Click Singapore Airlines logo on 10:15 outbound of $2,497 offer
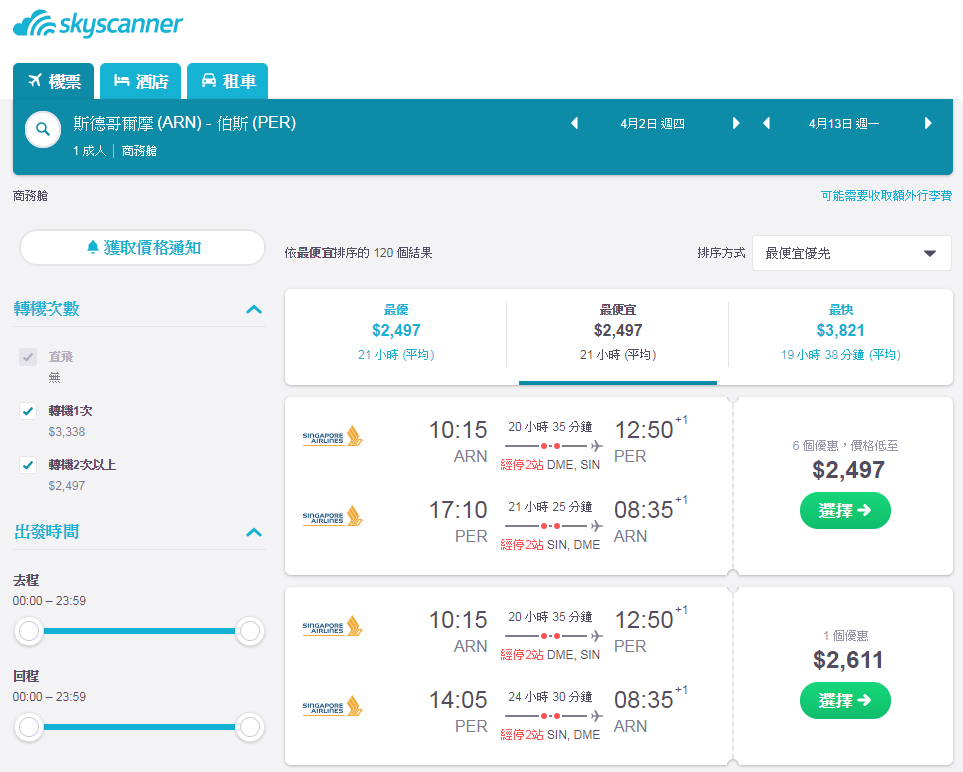The image size is (963, 772). [x=332, y=436]
